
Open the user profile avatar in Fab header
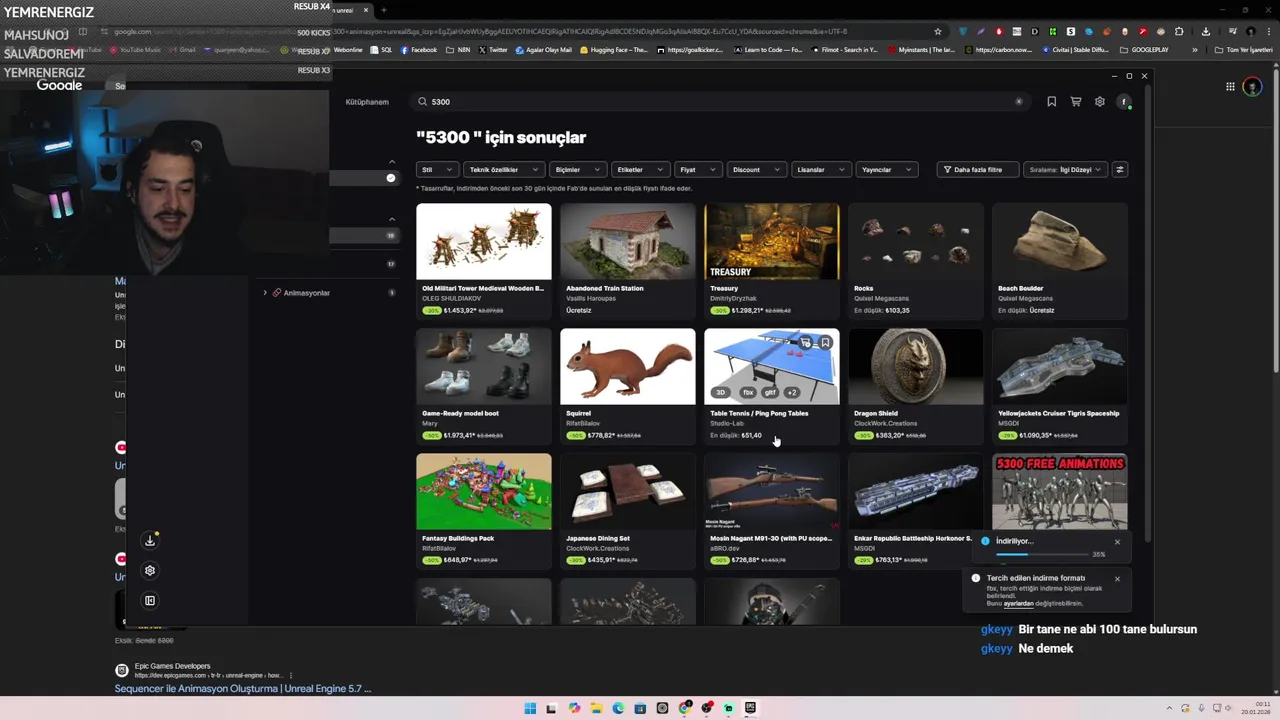tap(1124, 102)
